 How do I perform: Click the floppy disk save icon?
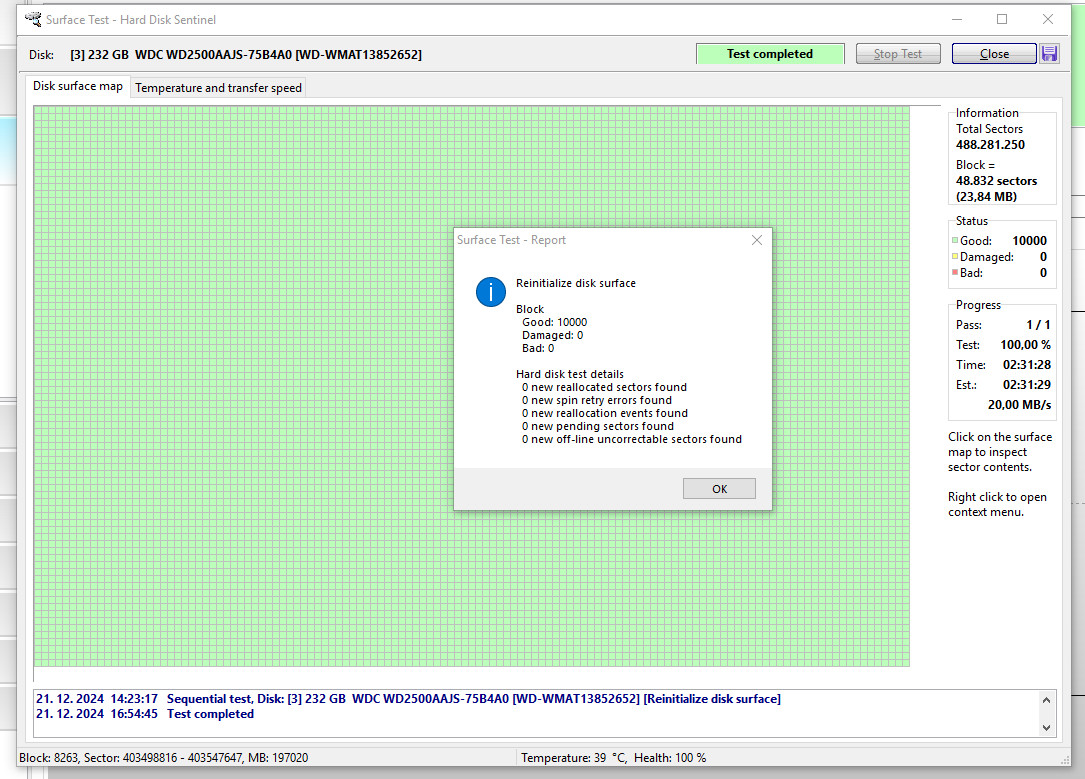[x=1049, y=54]
